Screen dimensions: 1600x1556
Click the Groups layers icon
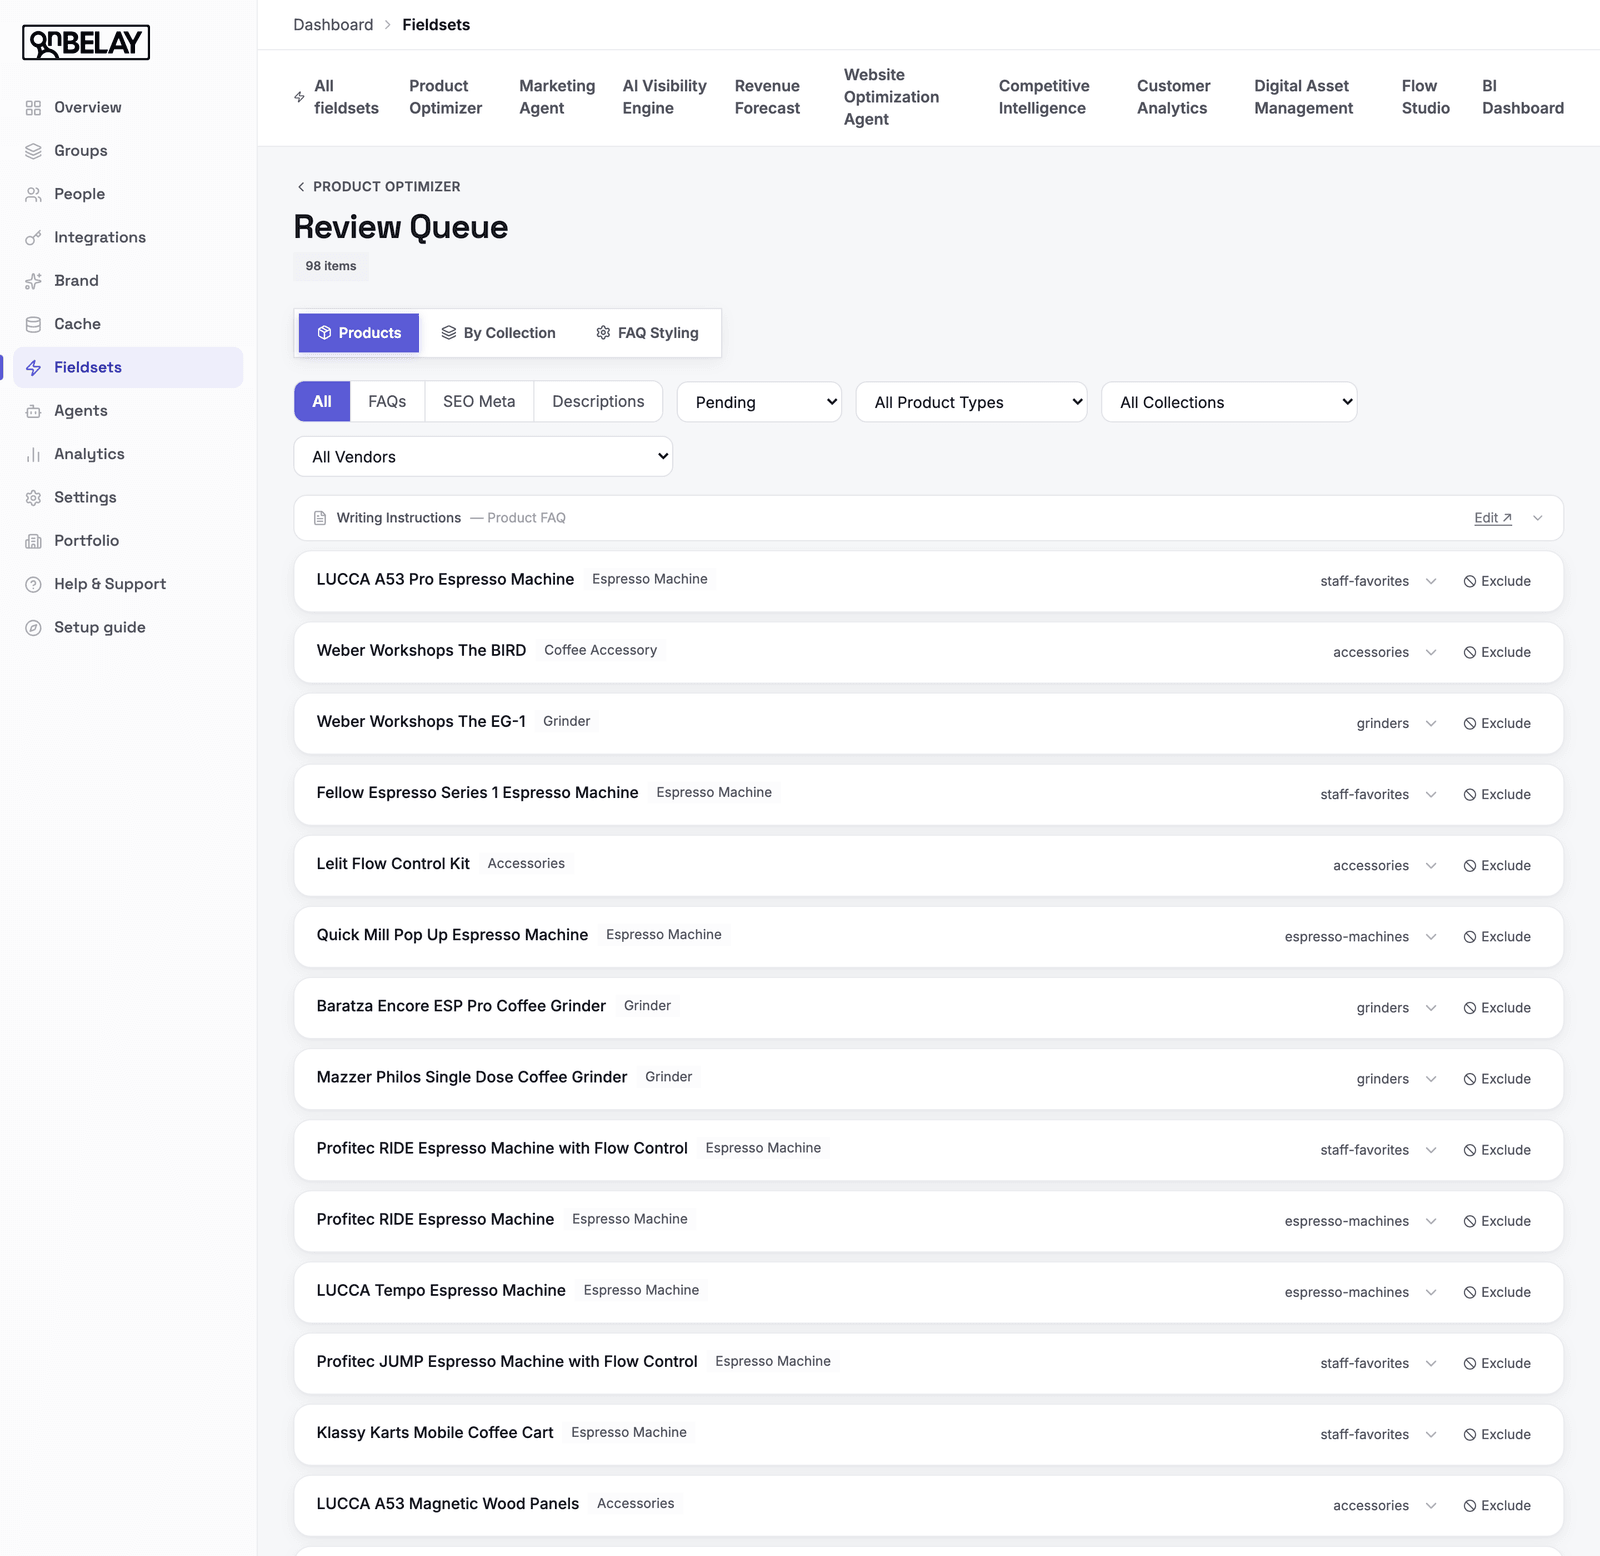click(33, 151)
